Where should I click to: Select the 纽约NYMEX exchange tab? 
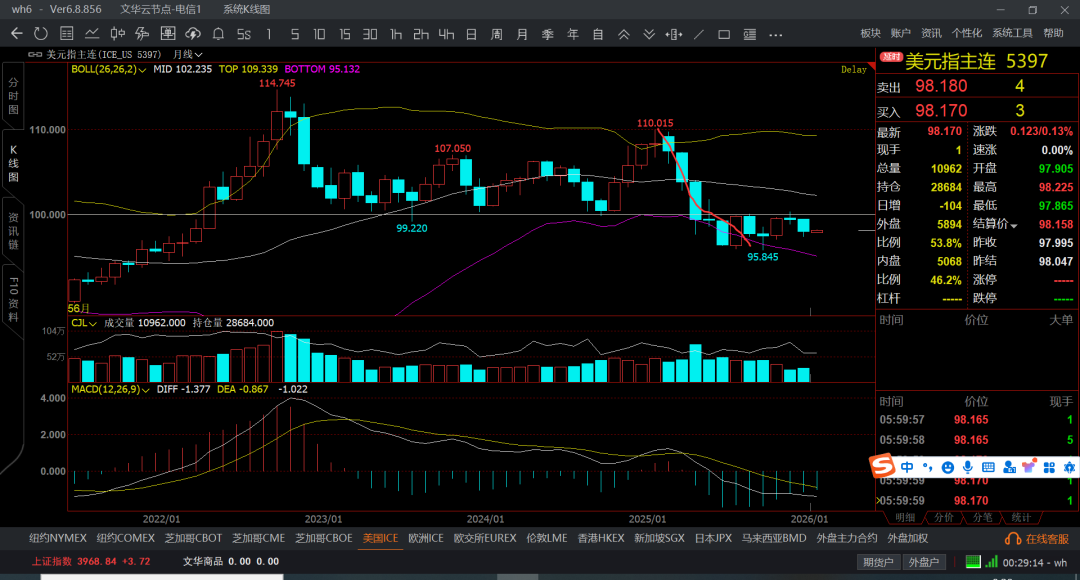click(58, 538)
